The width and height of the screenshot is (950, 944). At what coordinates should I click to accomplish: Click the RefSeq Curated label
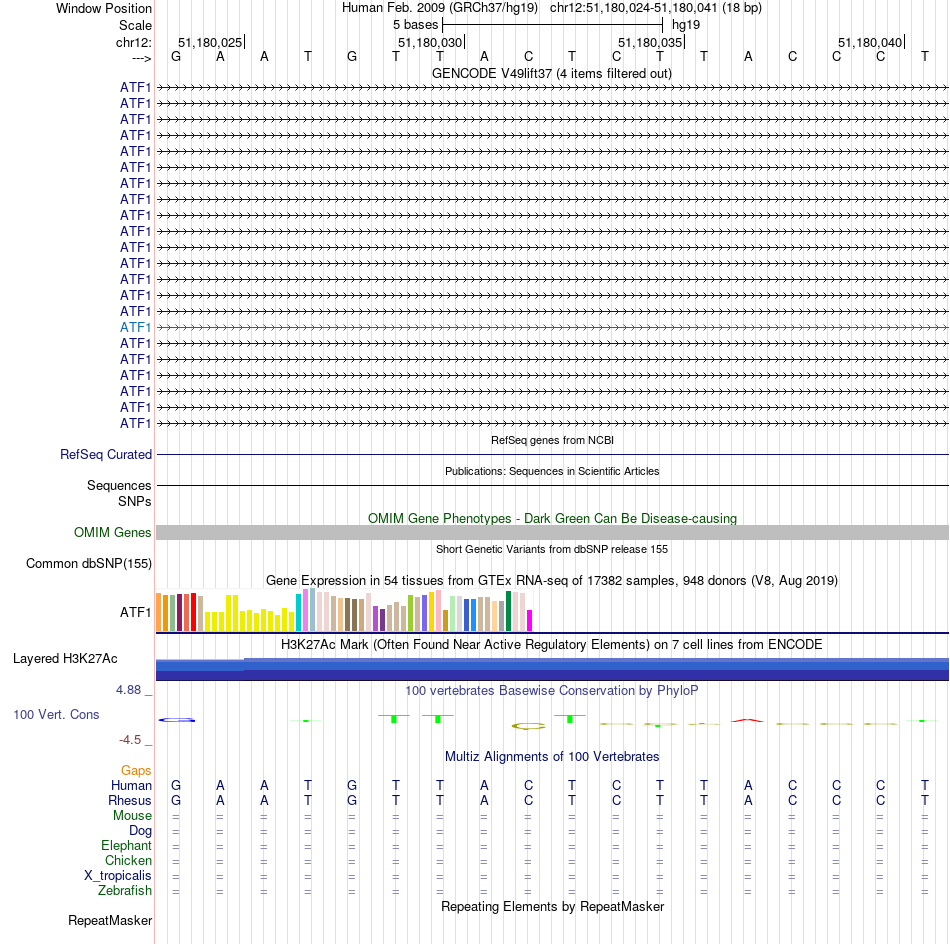[x=106, y=454]
